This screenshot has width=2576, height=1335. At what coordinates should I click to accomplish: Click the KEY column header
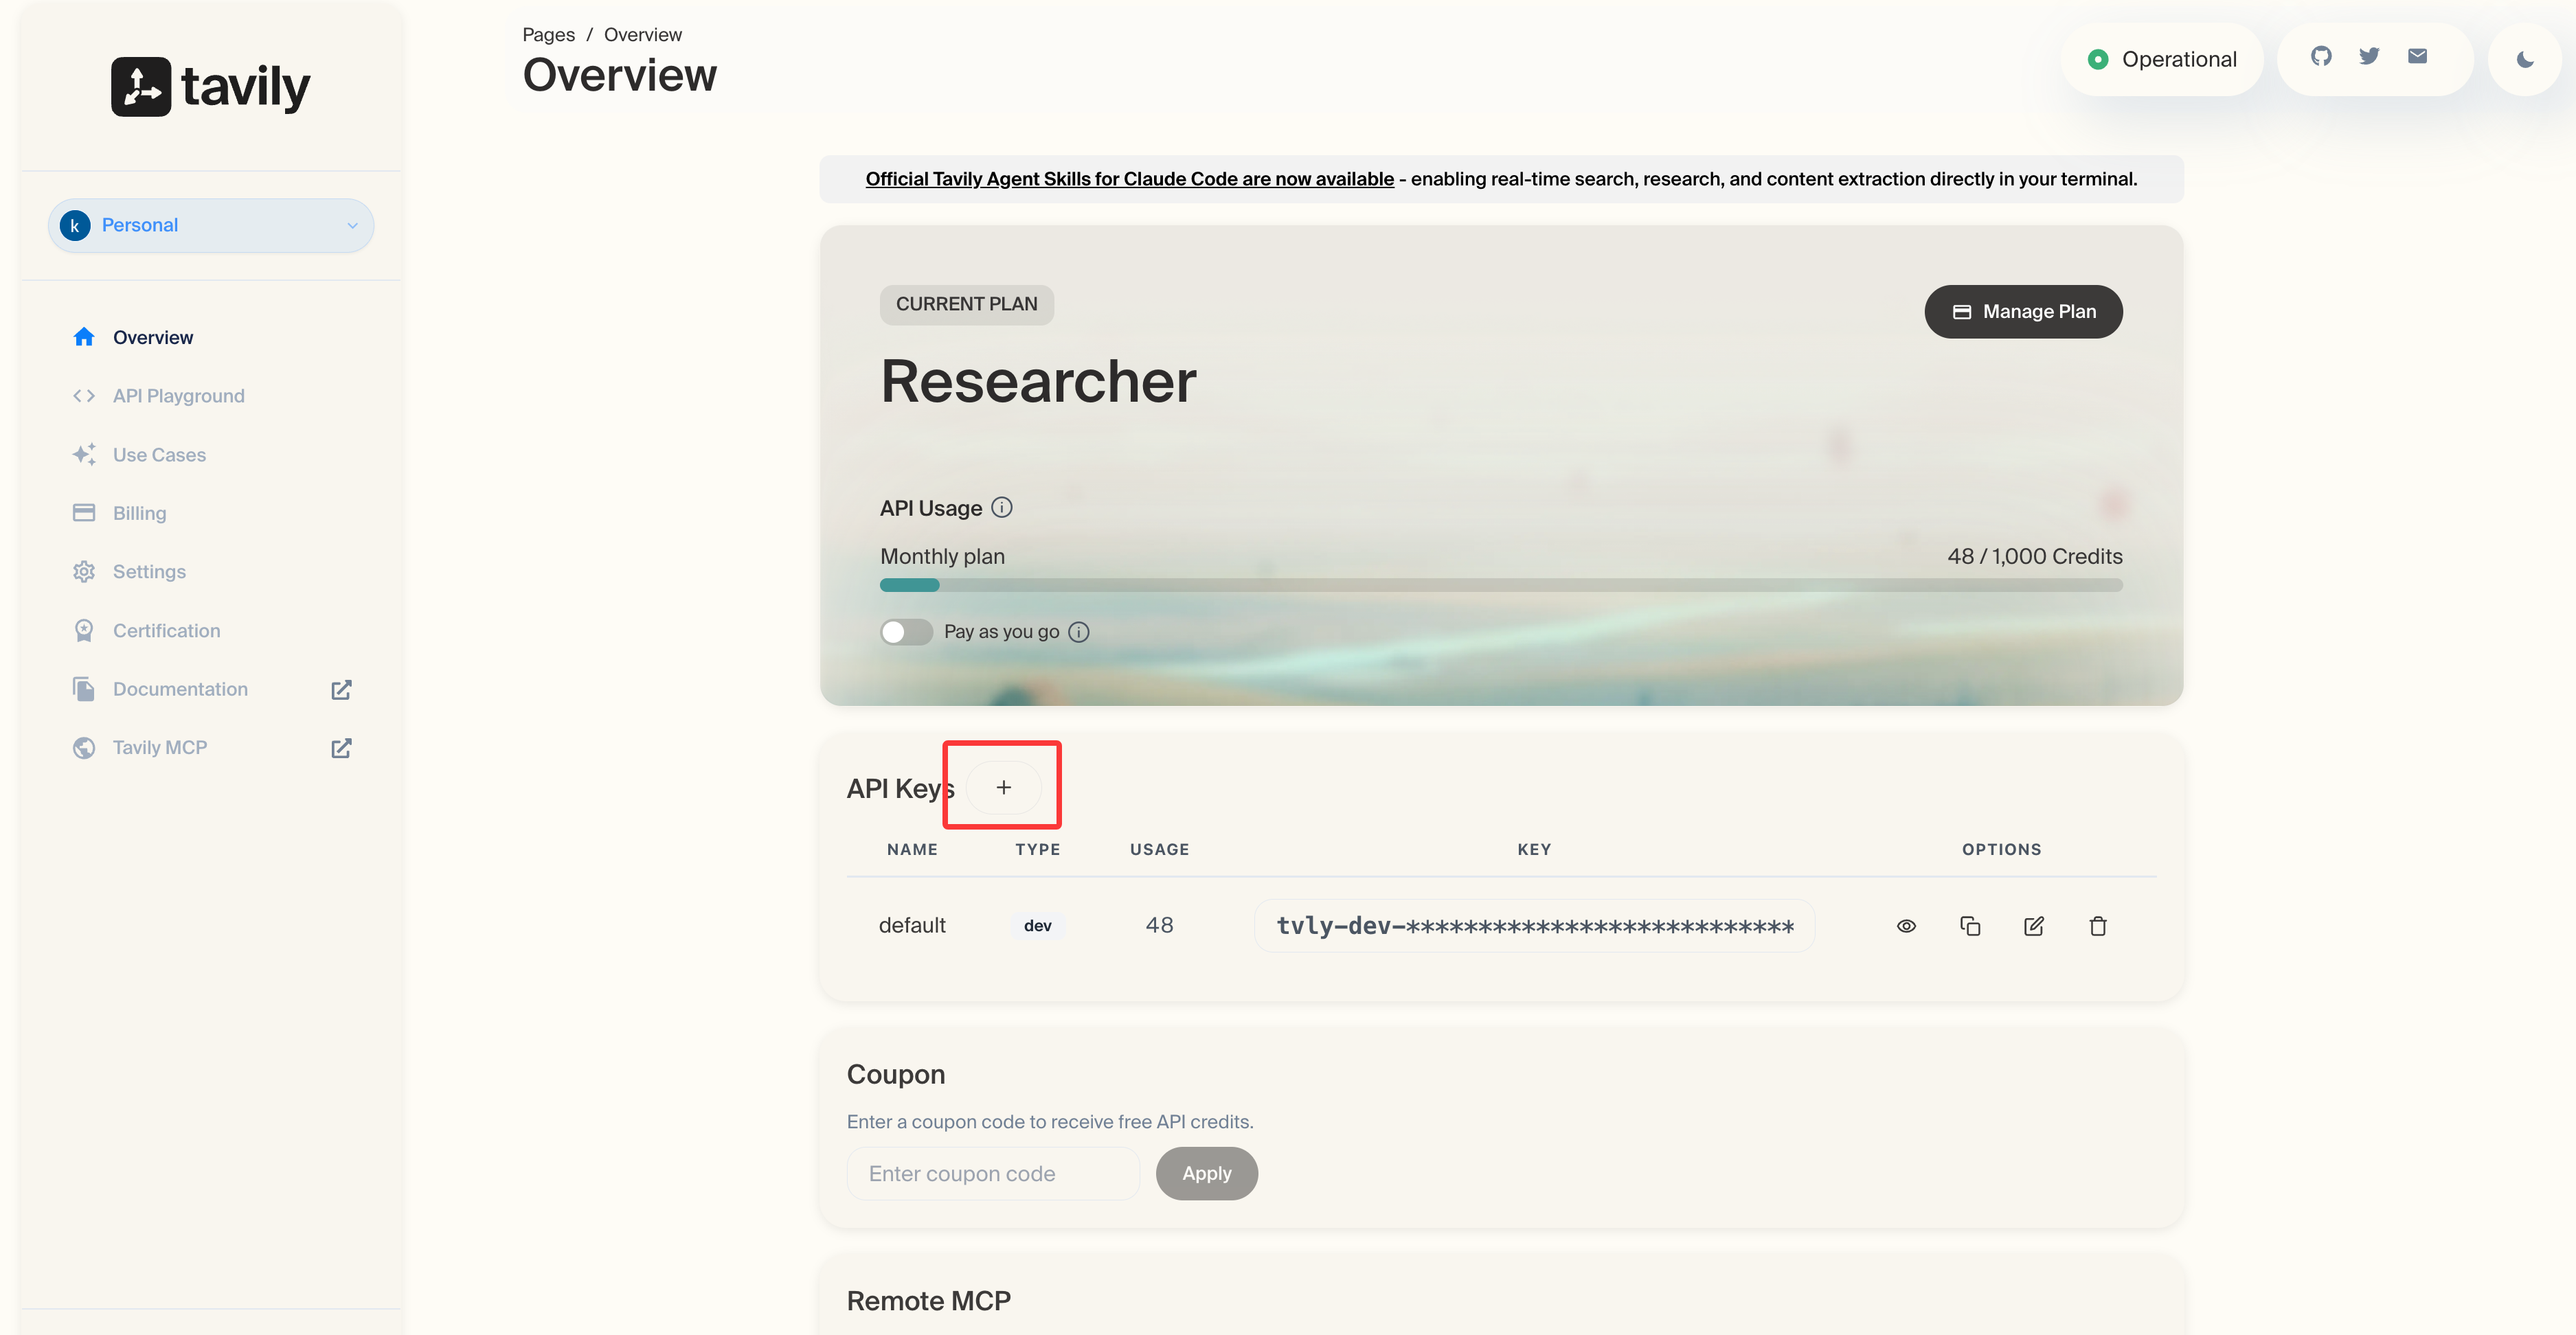coord(1534,850)
